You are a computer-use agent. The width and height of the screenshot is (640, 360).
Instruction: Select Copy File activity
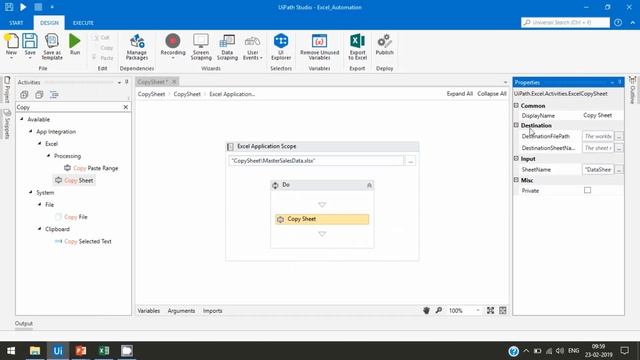(x=71, y=217)
